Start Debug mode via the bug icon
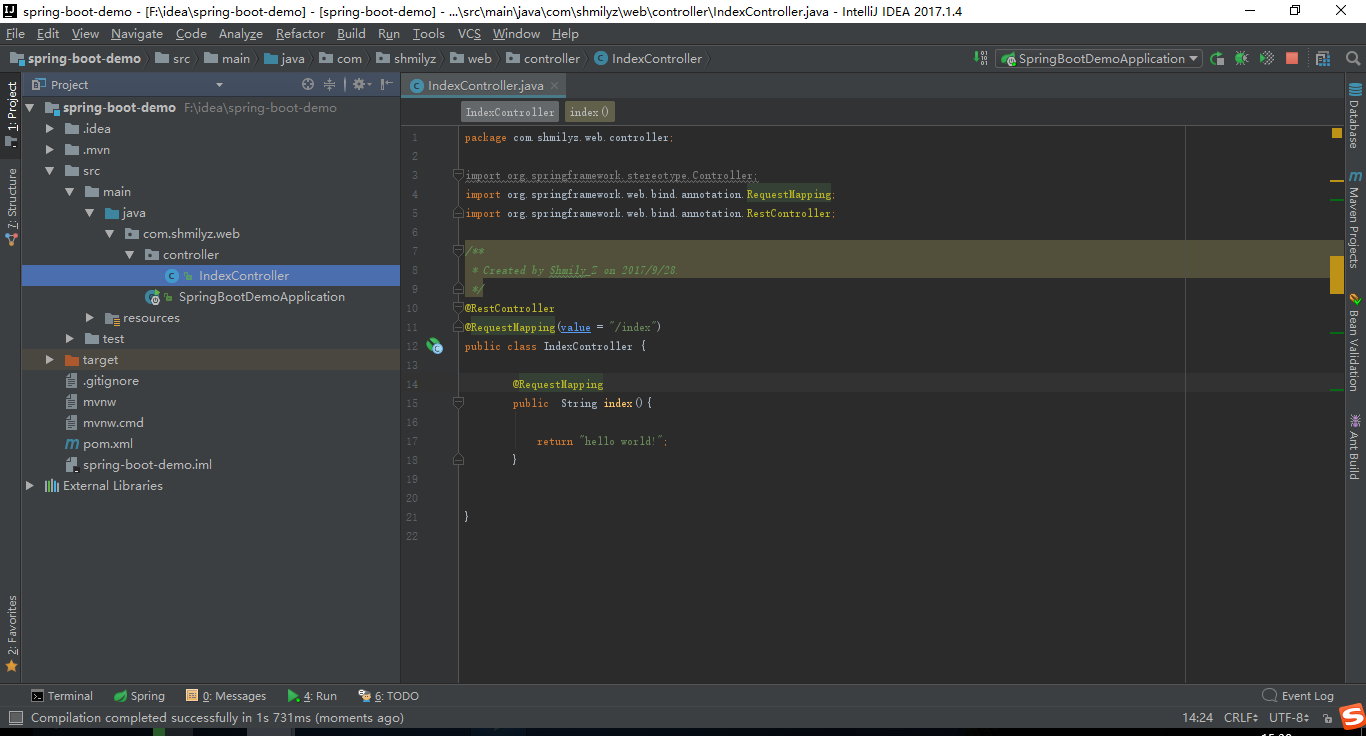The image size is (1366, 736). (x=1241, y=58)
